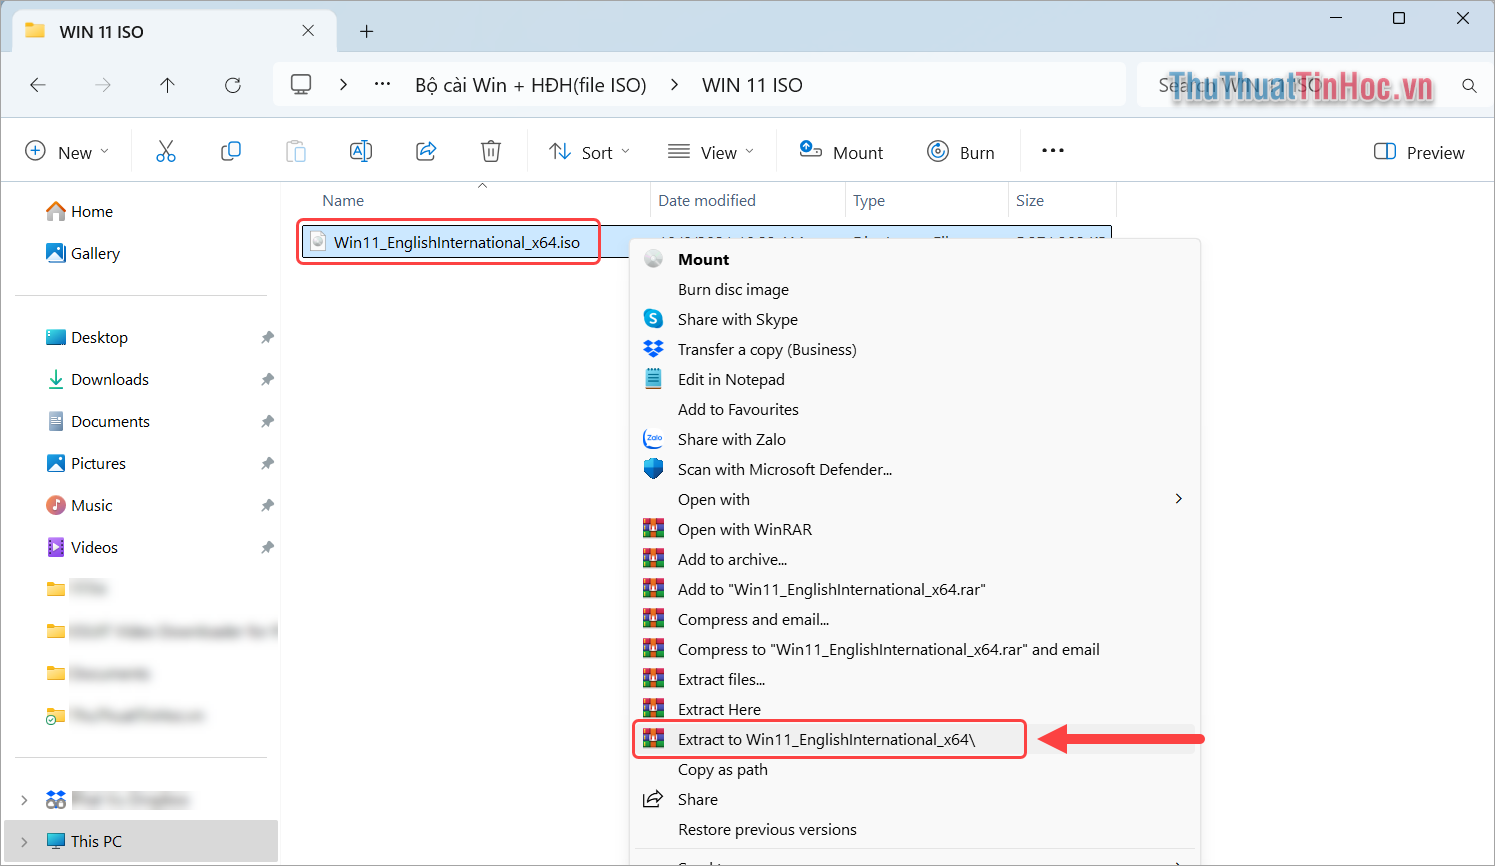
Task: Open Videos quick access folder
Action: point(82,547)
